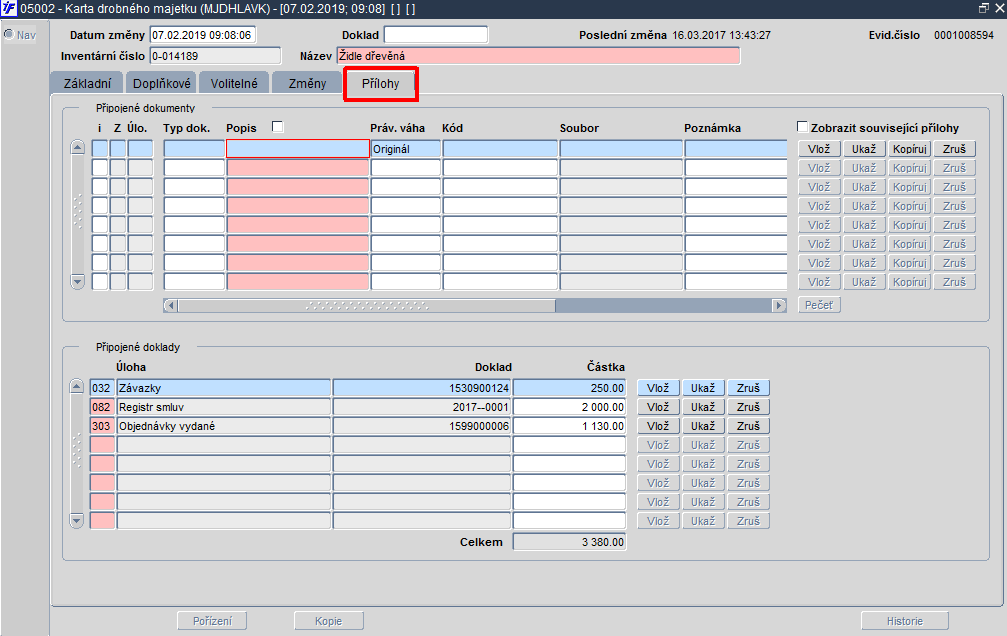Click the up arrow of documents list scrollbar
The image size is (1007, 636).
(x=77, y=147)
